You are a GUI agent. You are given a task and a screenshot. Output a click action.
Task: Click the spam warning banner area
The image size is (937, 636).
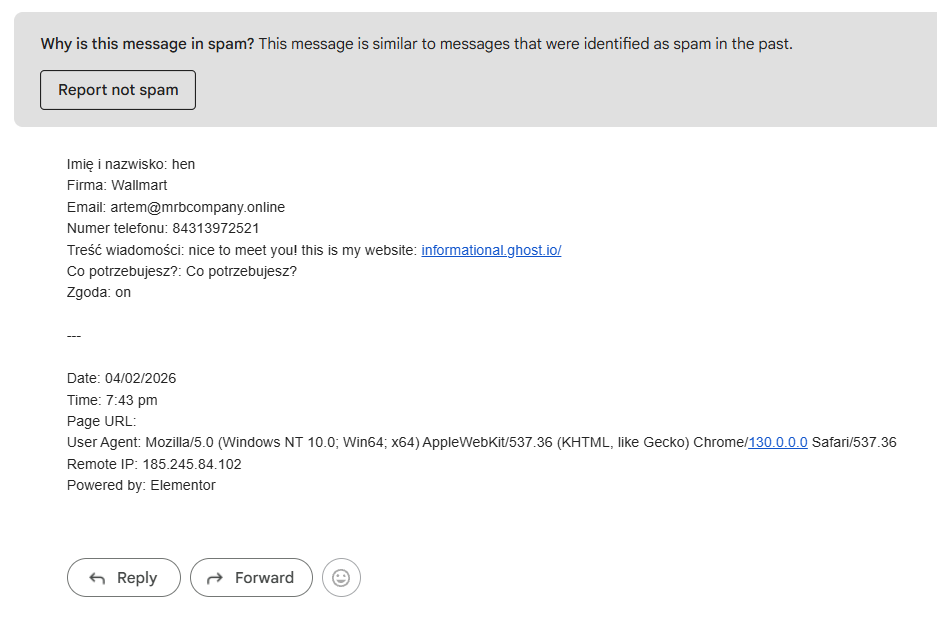[x=470, y=65]
